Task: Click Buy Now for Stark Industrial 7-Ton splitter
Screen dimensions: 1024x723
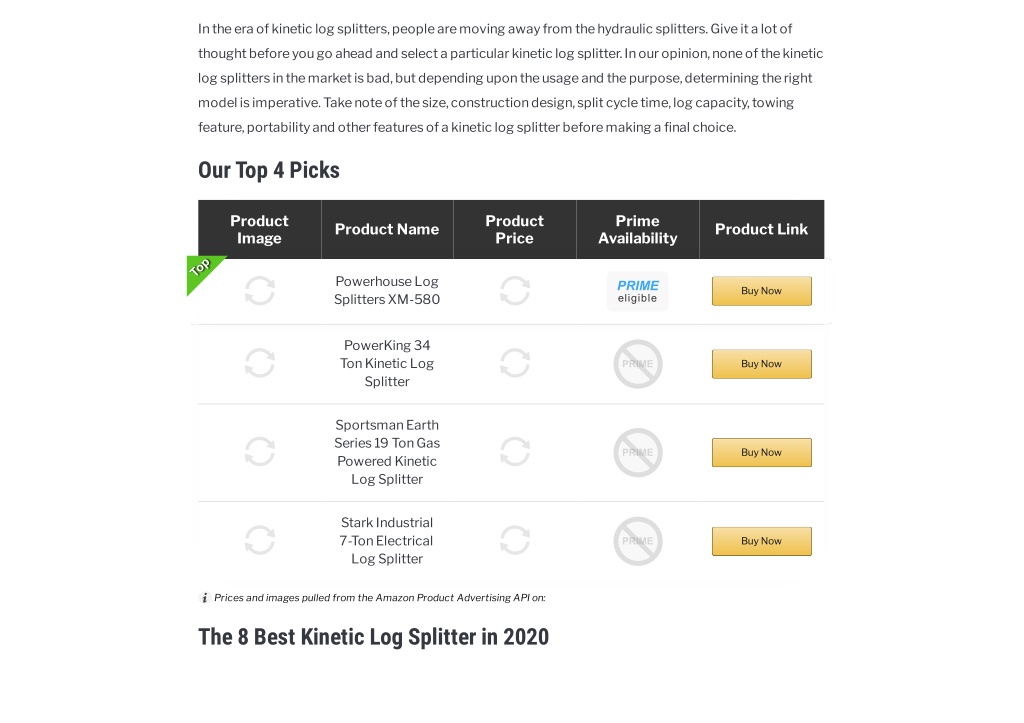Action: [x=761, y=541]
